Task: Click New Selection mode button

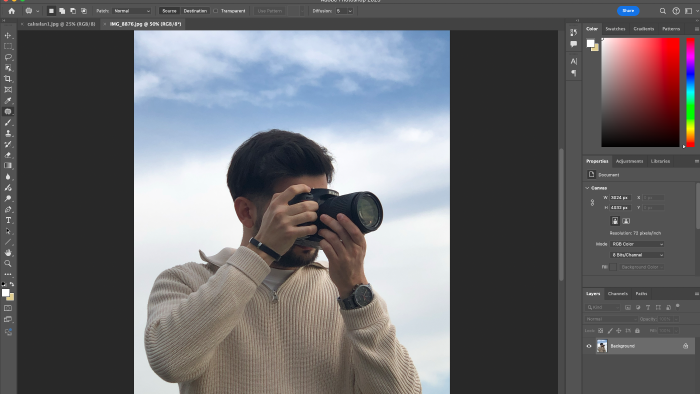Action: [x=51, y=11]
